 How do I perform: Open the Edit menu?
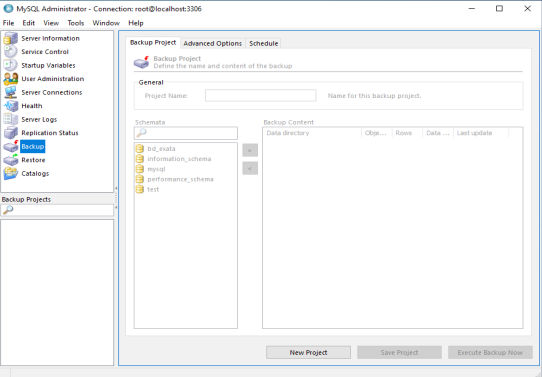[29, 23]
